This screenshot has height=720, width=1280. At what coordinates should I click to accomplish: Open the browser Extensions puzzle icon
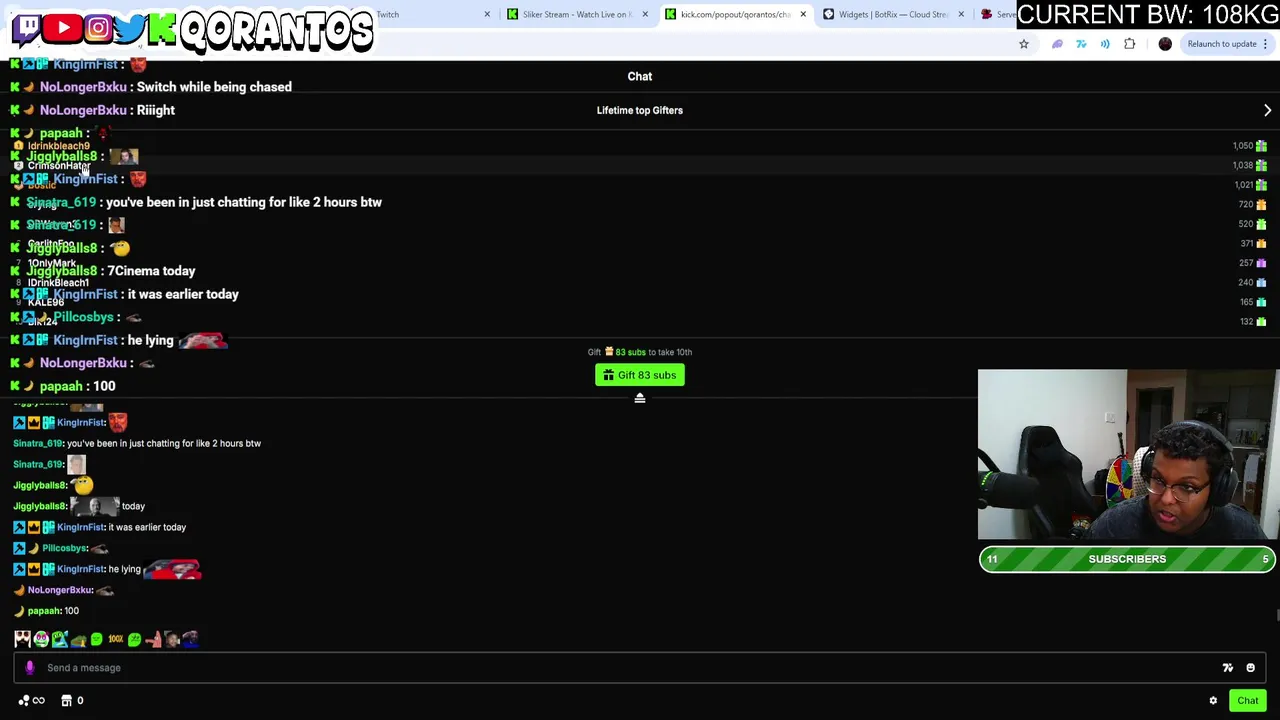1129,44
